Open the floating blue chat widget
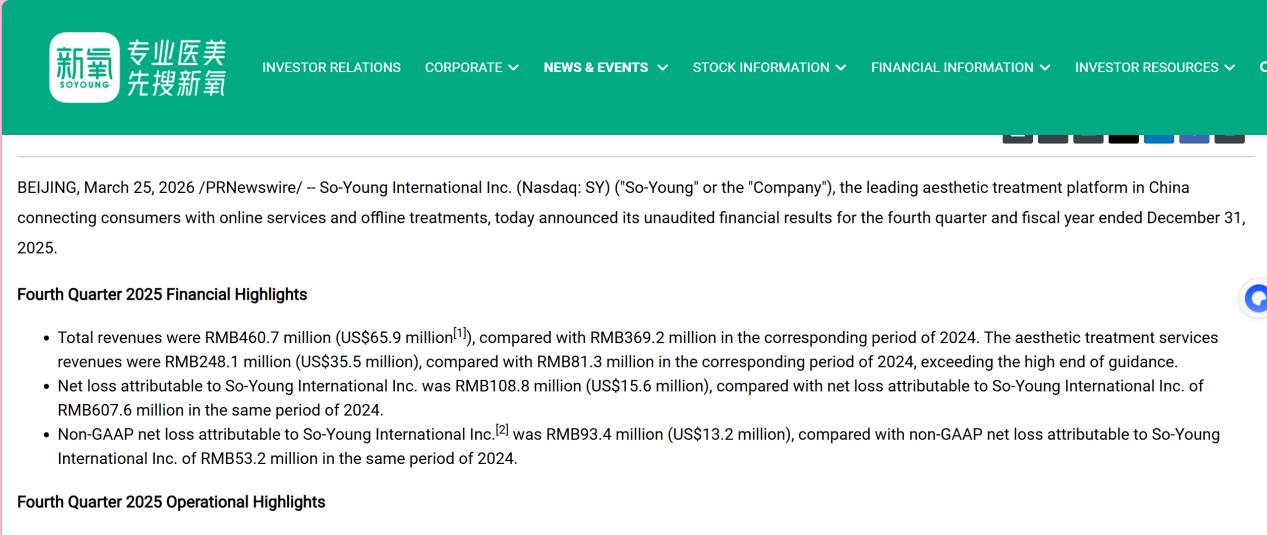1267x535 pixels. (1255, 298)
